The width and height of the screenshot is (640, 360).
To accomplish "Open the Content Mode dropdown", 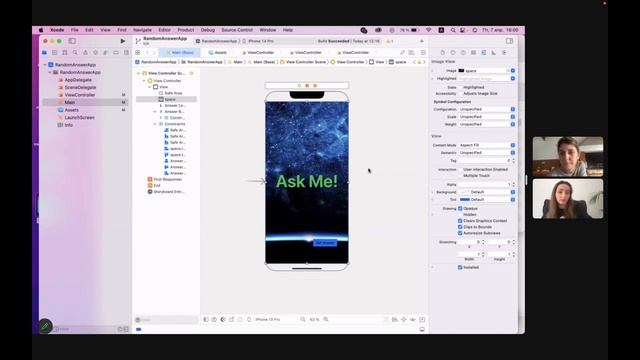I will [x=487, y=145].
